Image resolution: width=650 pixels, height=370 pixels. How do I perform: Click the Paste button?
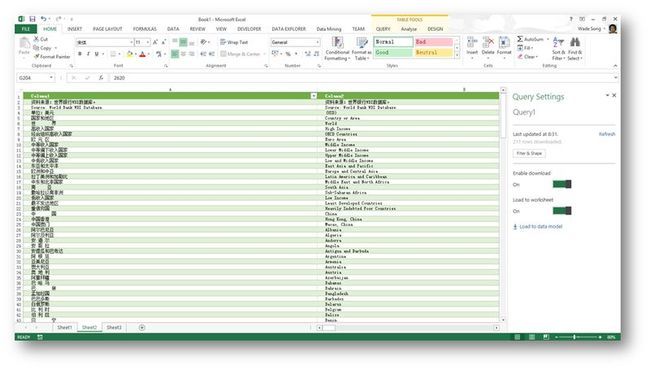click(24, 46)
